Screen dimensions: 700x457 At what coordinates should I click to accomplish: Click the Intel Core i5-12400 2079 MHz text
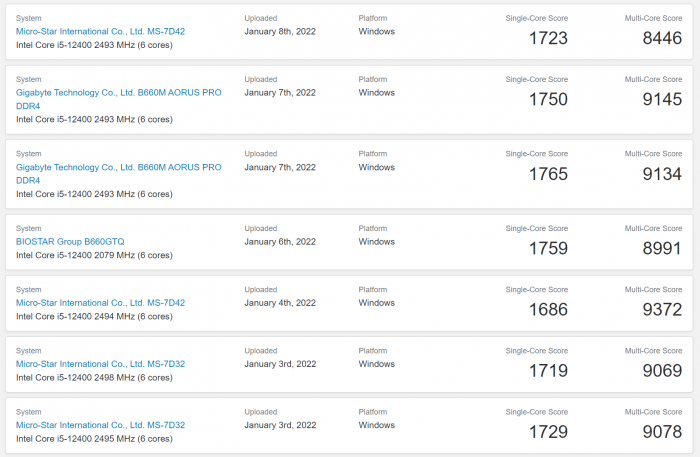point(94,255)
